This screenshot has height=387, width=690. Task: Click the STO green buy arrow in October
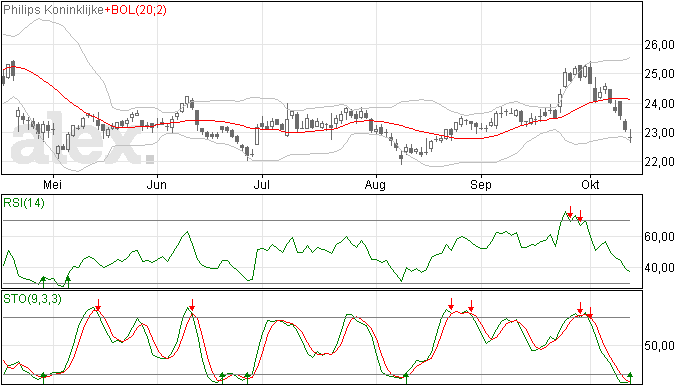point(630,377)
